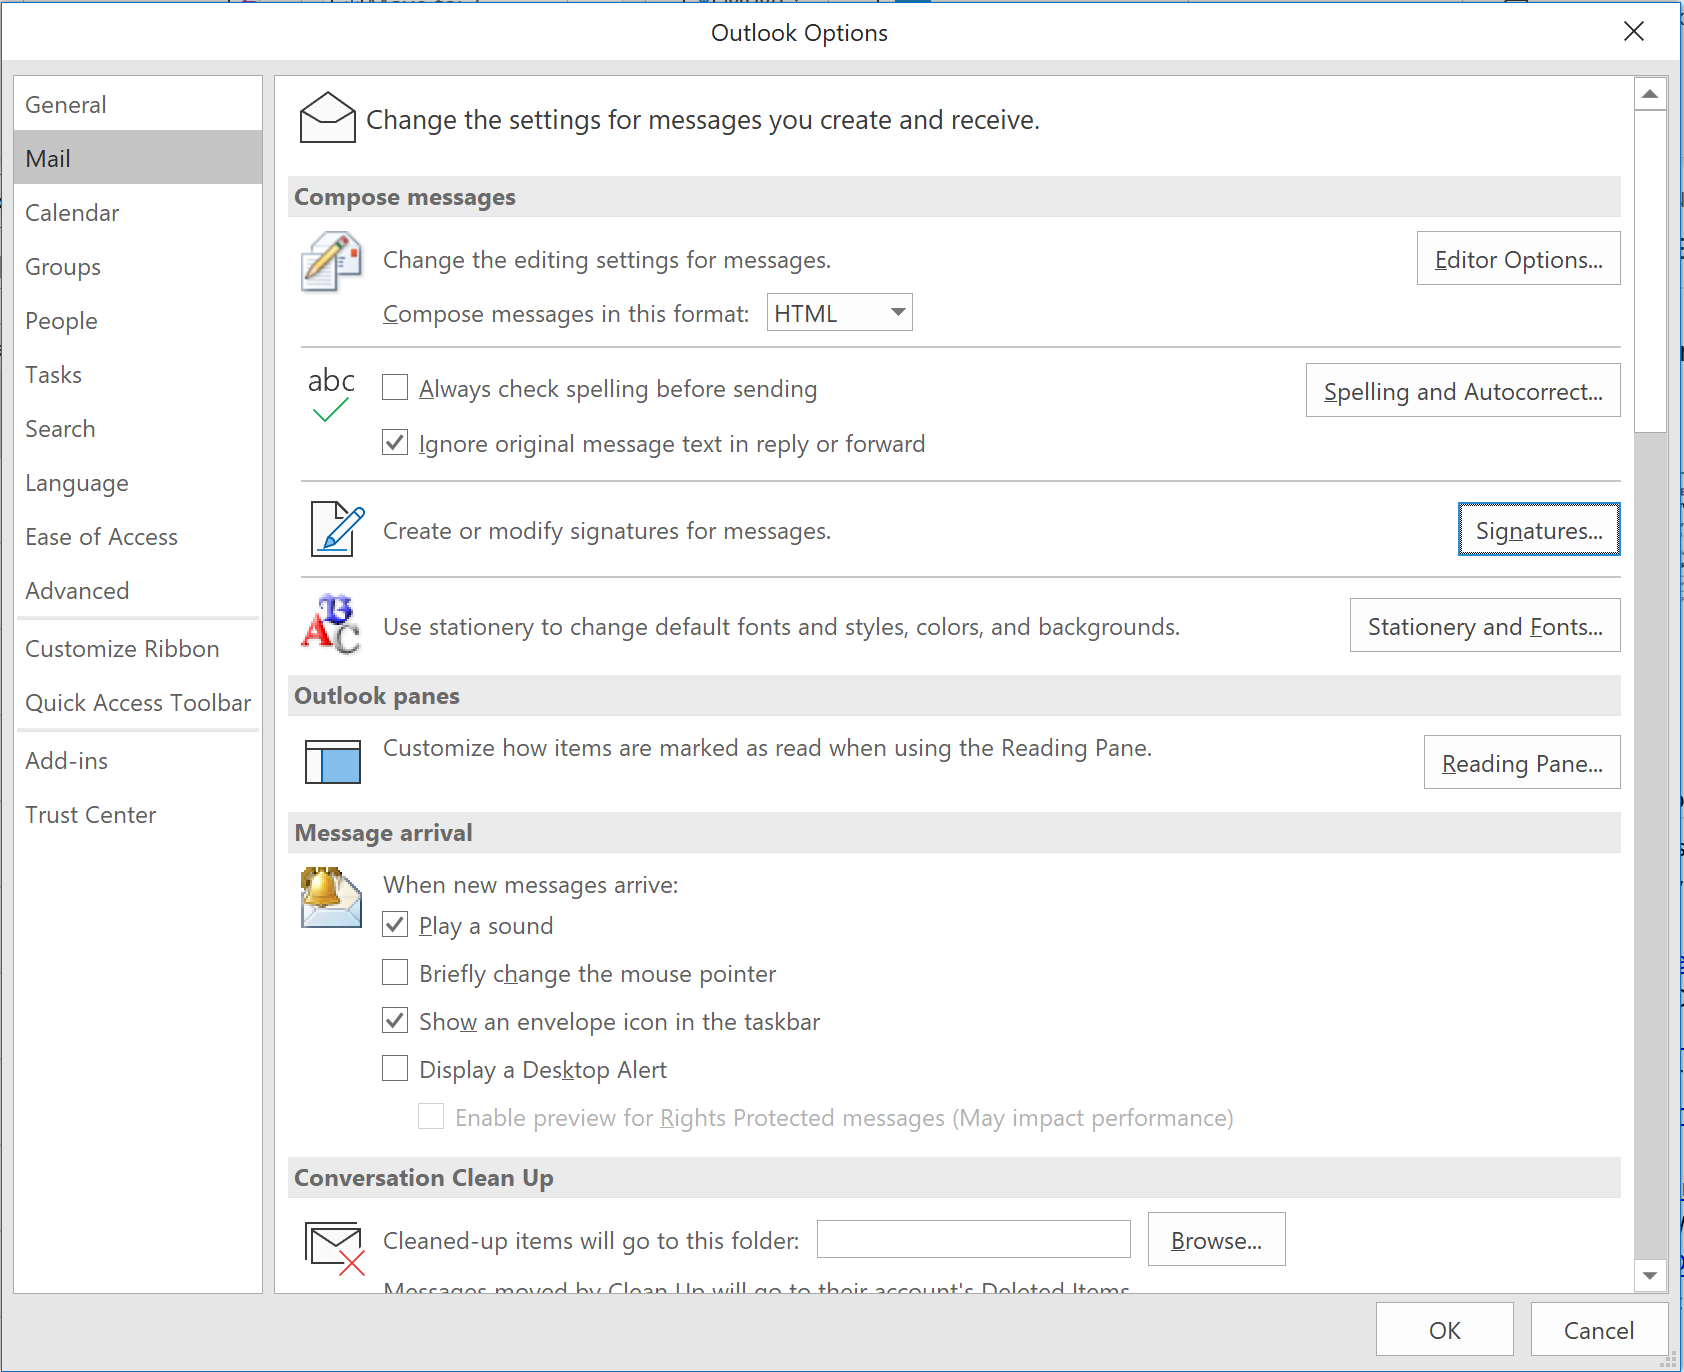Screen dimensions: 1684x1372
Task: Click the mail envelope icon beside the heading
Action: pos(327,118)
